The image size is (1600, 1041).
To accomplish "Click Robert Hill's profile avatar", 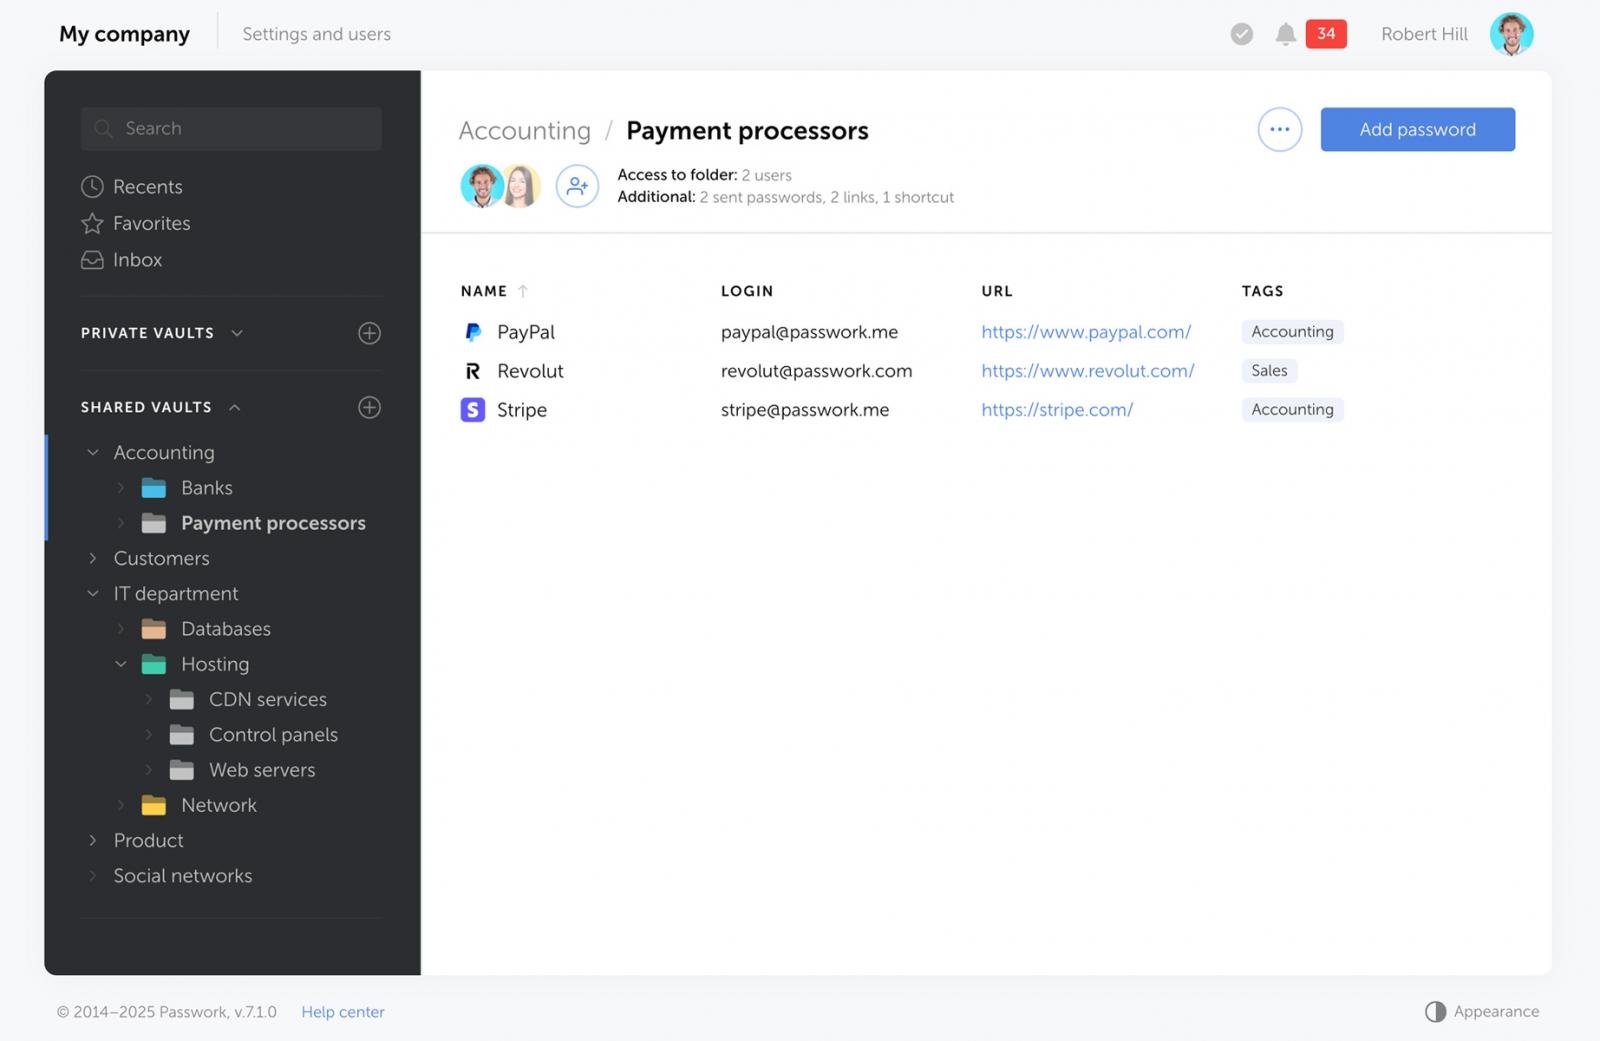I will (x=1512, y=33).
